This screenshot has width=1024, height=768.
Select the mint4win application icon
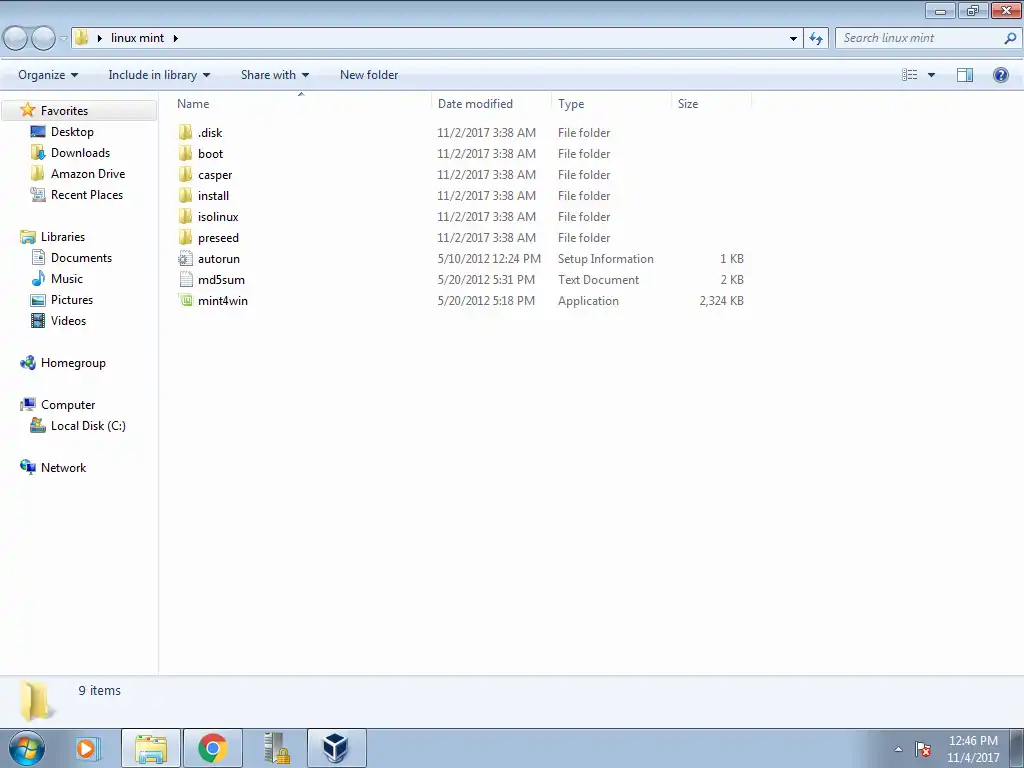tap(186, 300)
